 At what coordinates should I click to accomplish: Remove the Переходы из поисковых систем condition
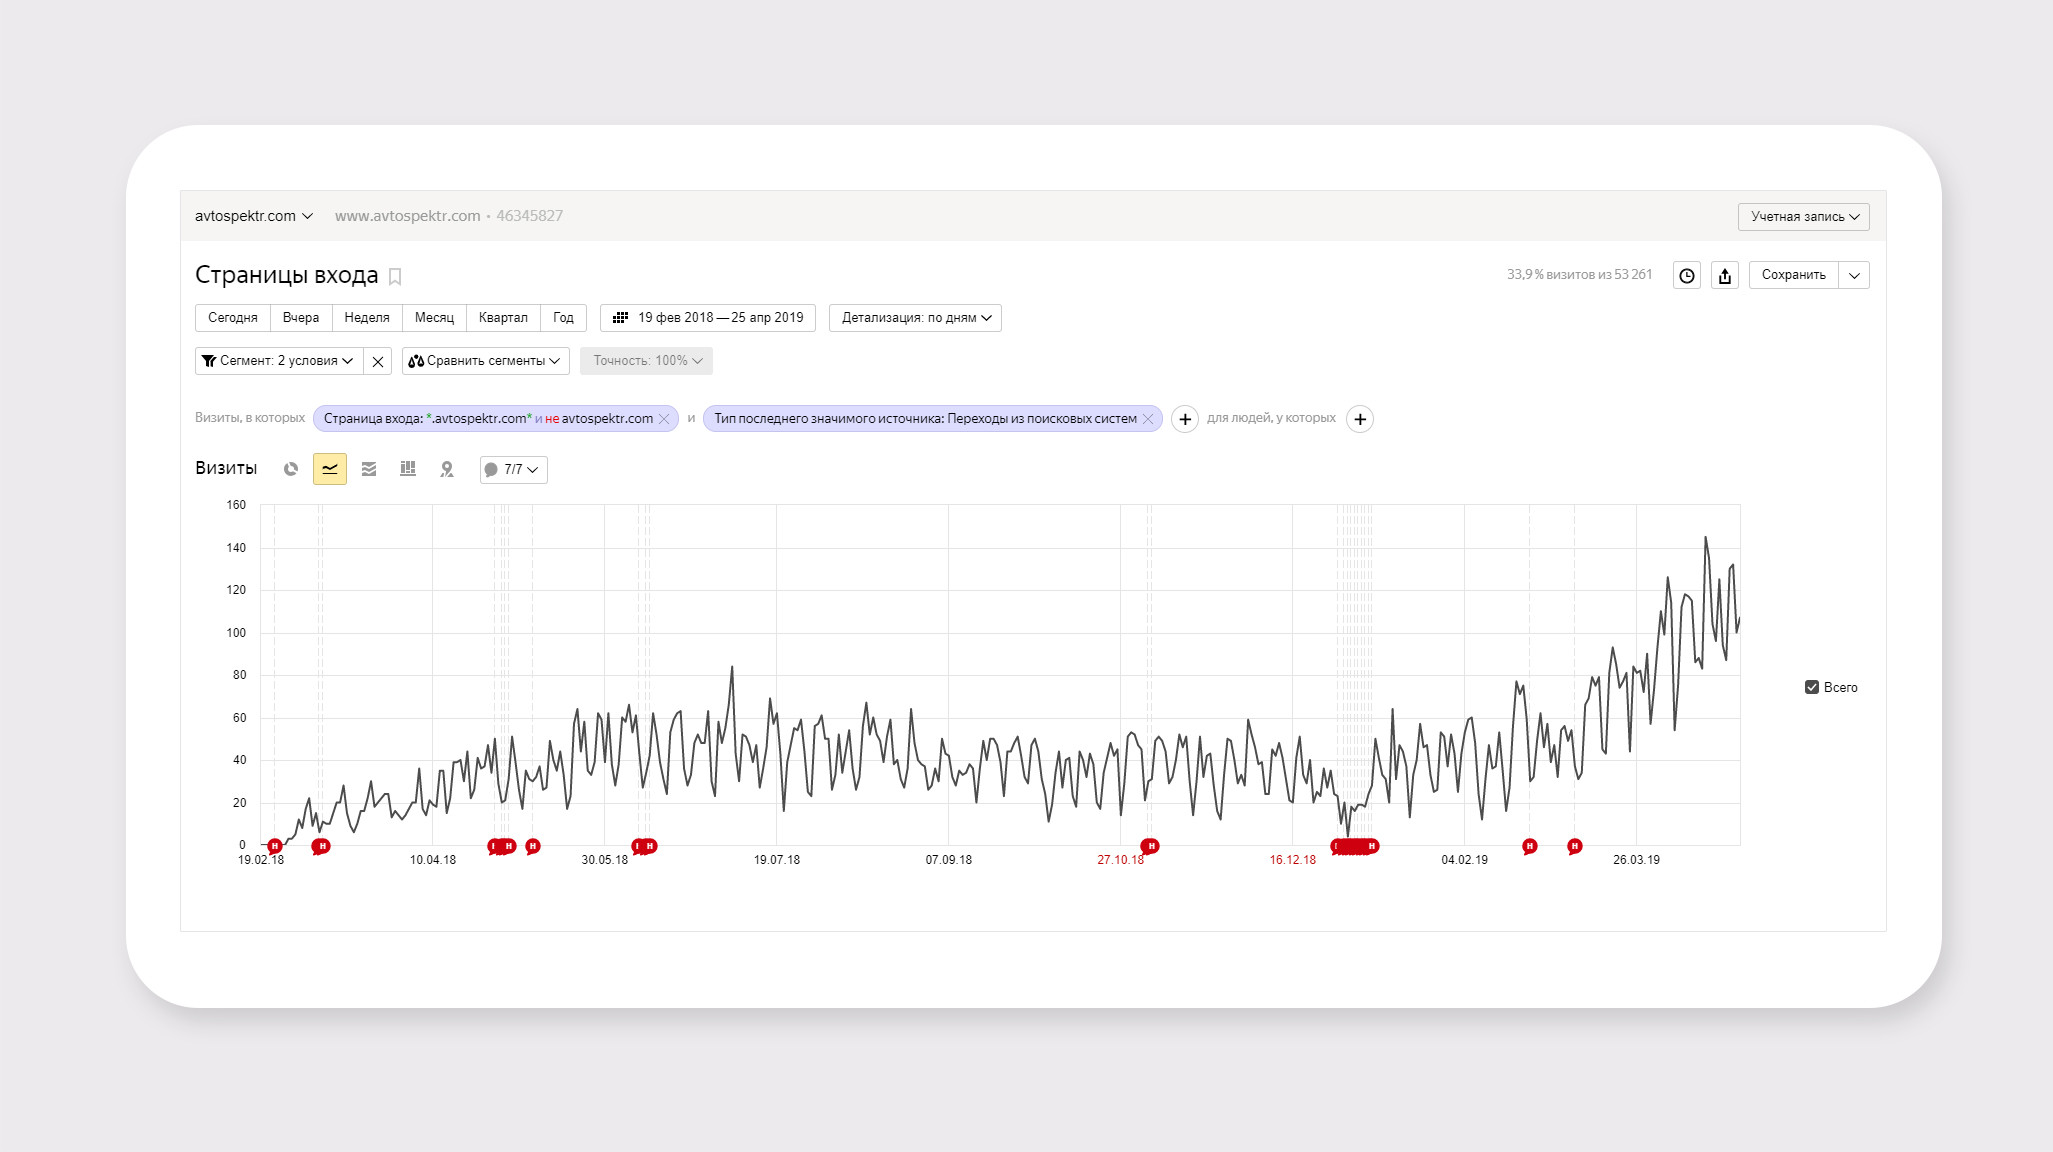(x=1148, y=419)
